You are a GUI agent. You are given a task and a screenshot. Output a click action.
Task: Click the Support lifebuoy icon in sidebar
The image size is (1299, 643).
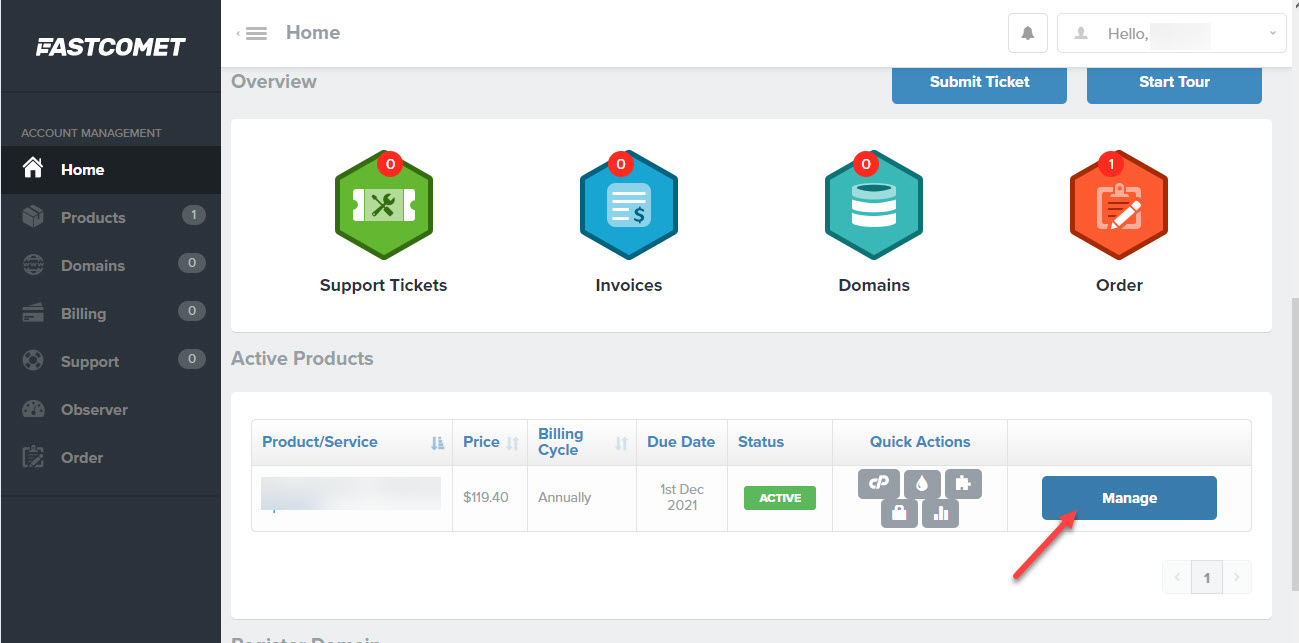[x=33, y=361]
